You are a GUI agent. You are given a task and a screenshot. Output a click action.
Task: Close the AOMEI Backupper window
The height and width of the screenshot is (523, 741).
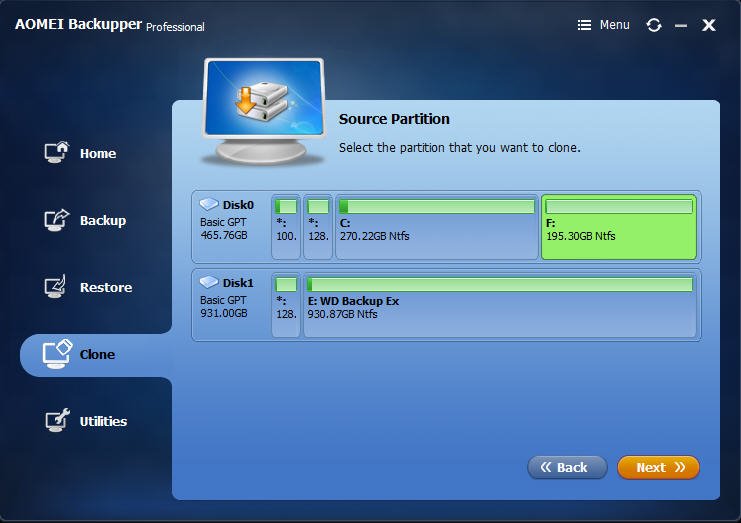click(708, 25)
